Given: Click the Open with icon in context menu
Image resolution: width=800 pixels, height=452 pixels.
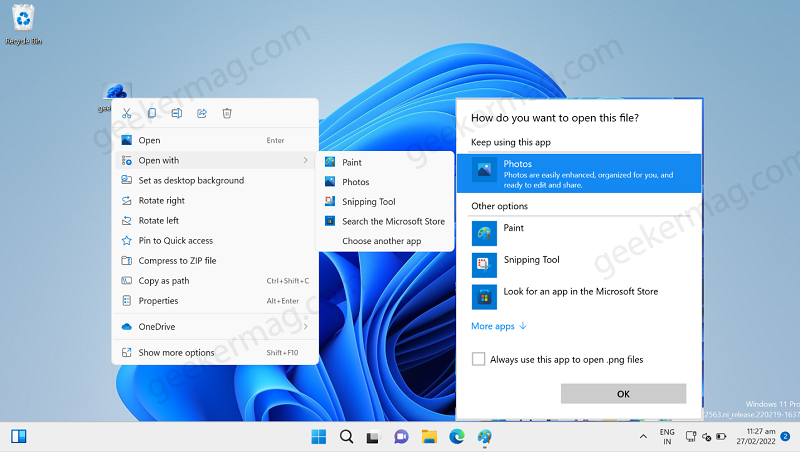Looking at the screenshot, I should (127, 161).
